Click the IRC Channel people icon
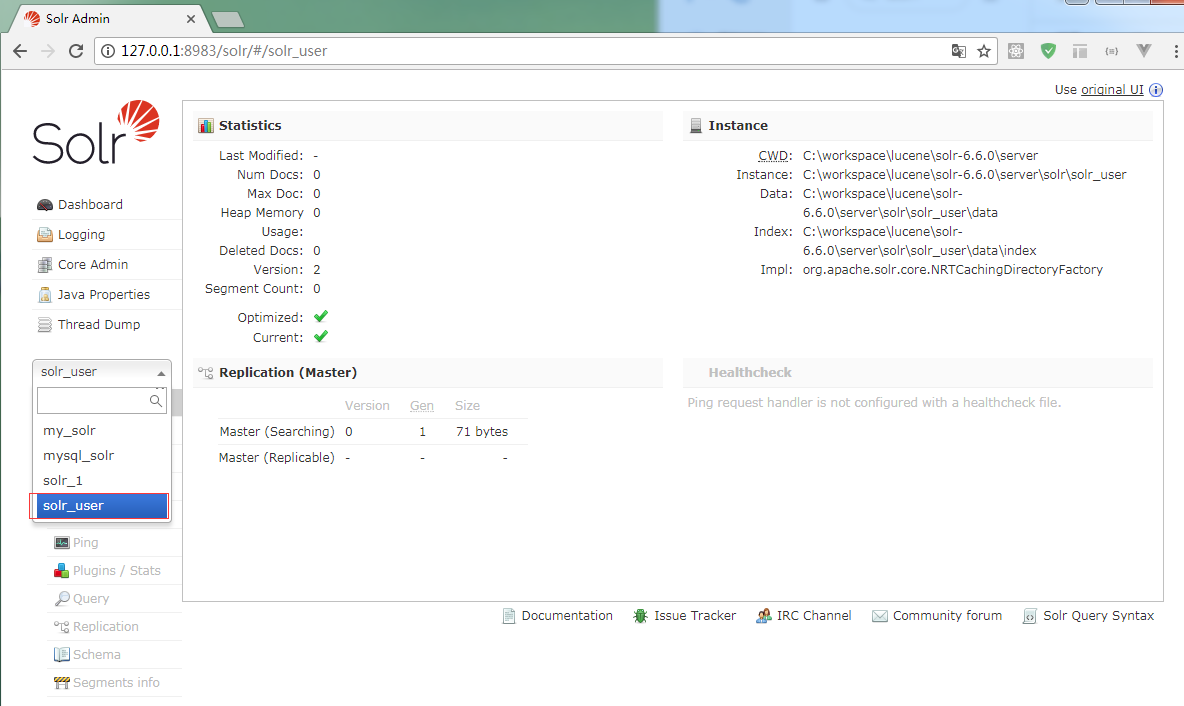Image resolution: width=1184 pixels, height=706 pixels. pos(764,616)
